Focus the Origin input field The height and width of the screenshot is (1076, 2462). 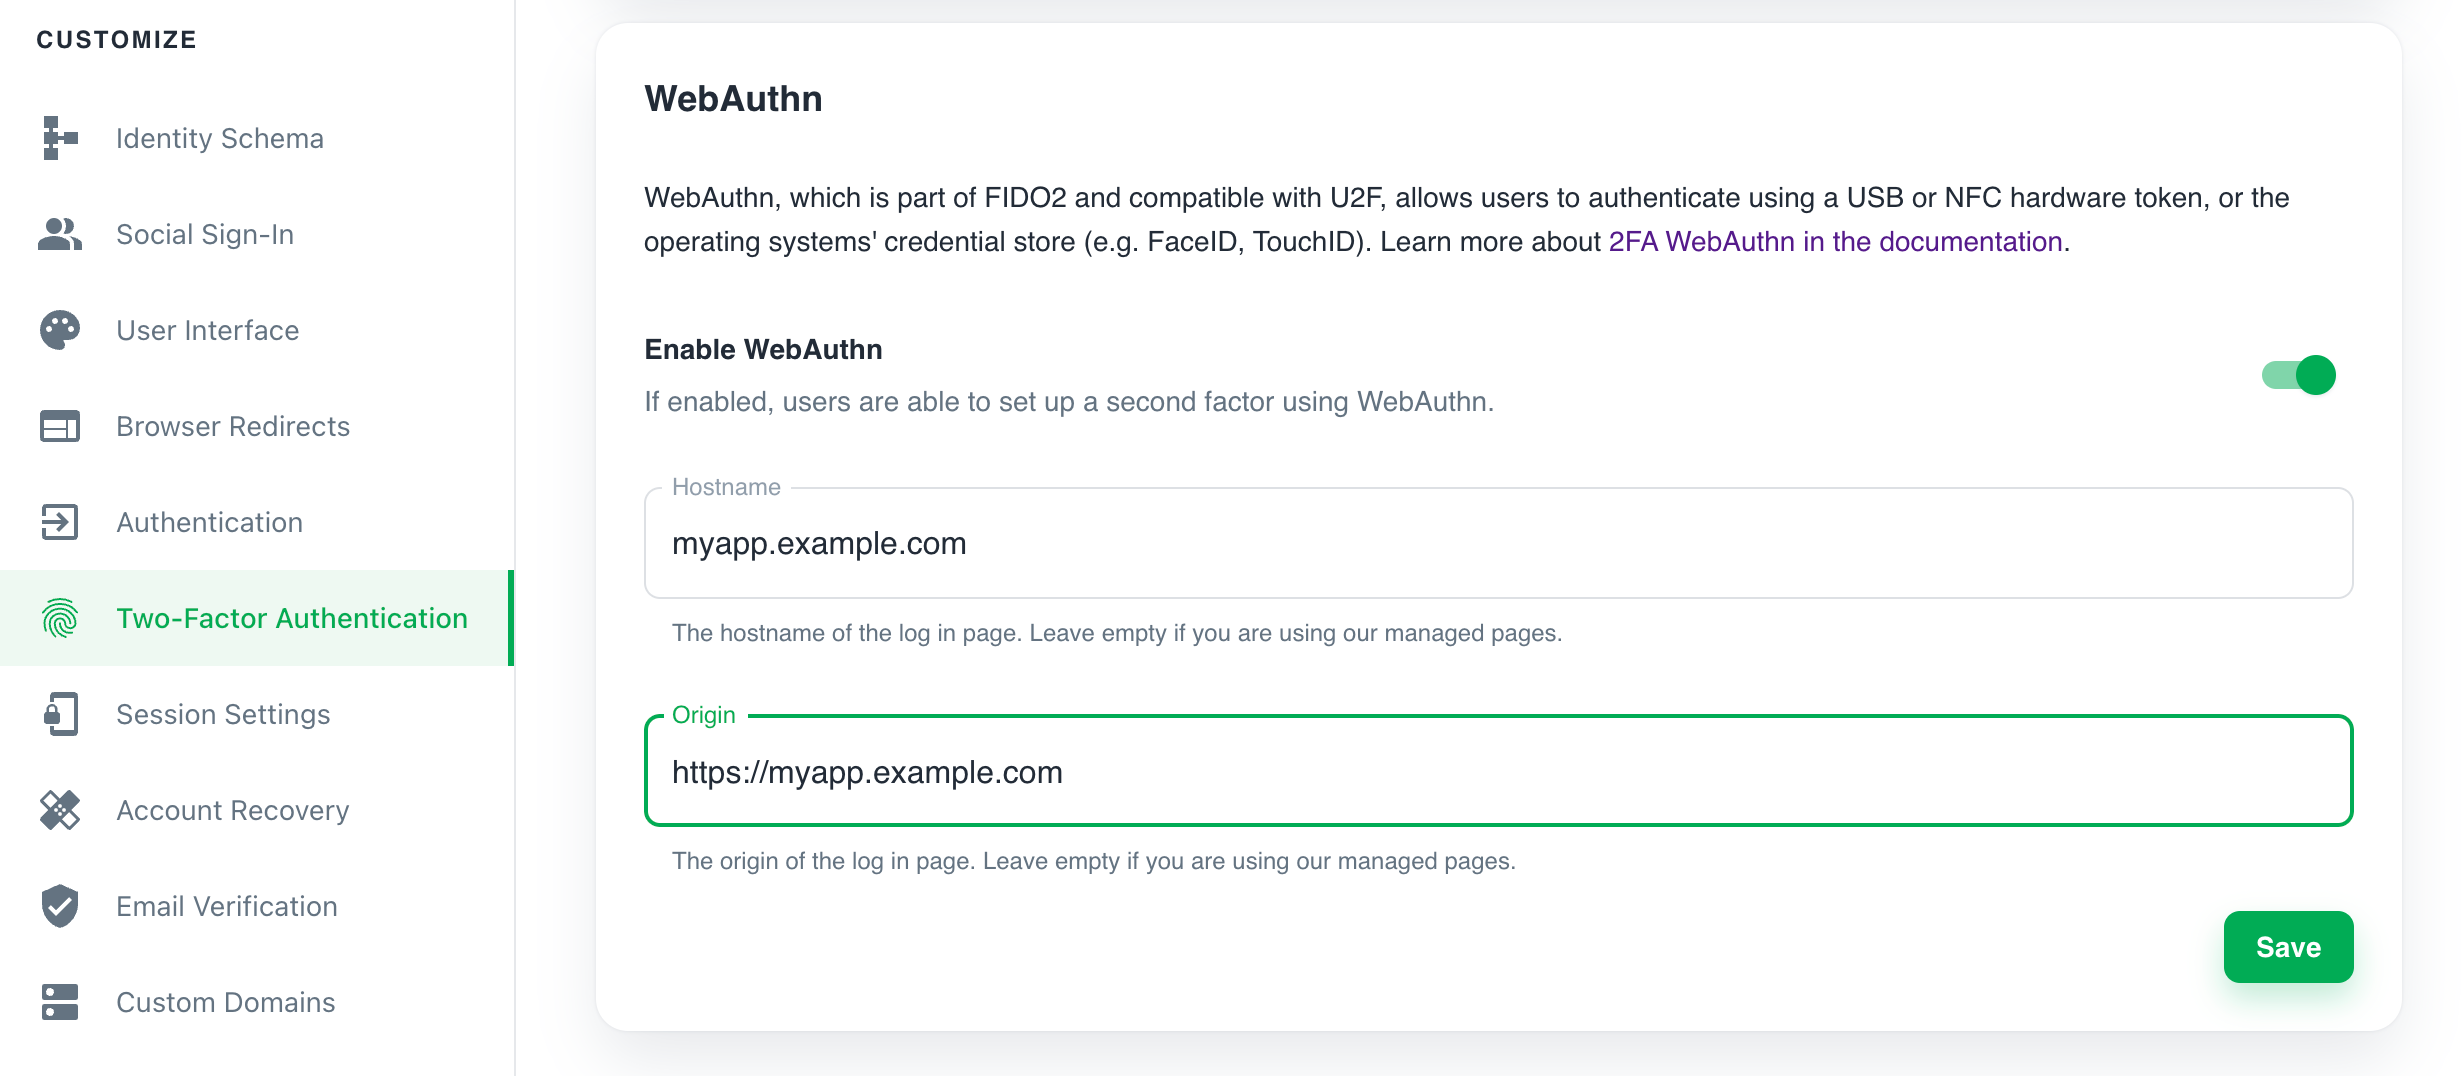(x=1498, y=771)
